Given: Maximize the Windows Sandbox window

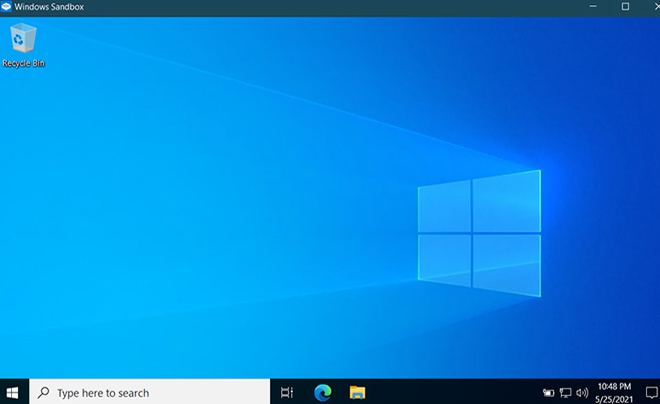Looking at the screenshot, I should pos(625,7).
